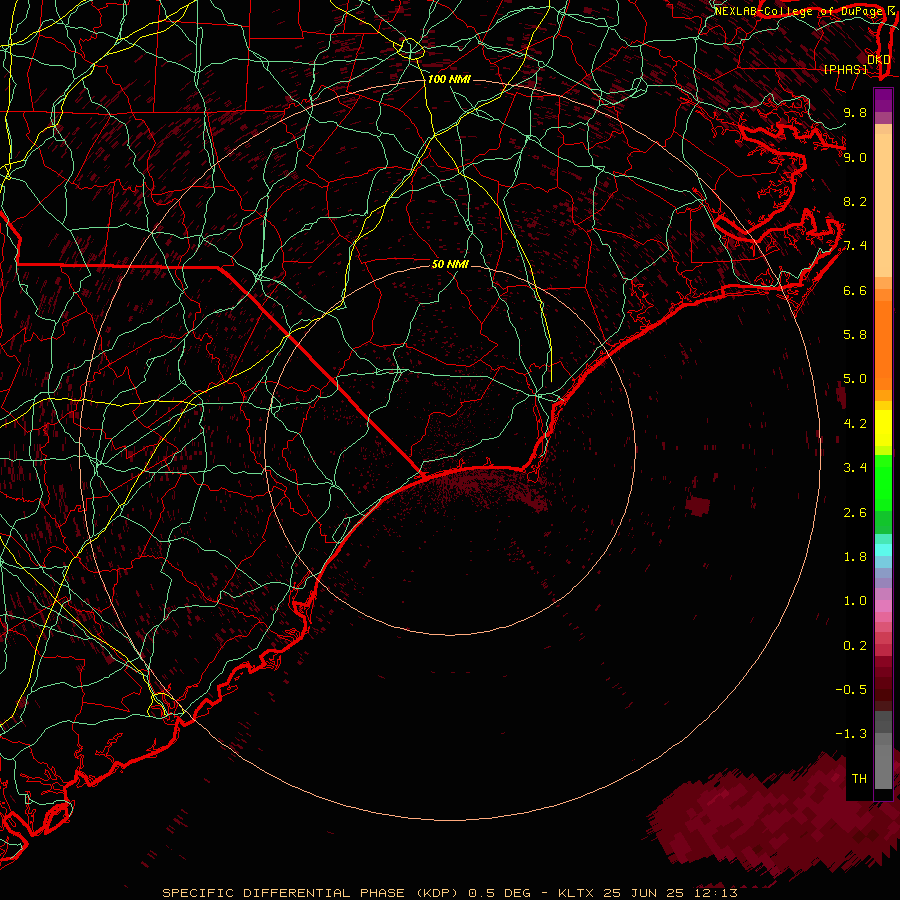Pick the pink segment of the color bar
This screenshot has width=900, height=900.
click(883, 606)
